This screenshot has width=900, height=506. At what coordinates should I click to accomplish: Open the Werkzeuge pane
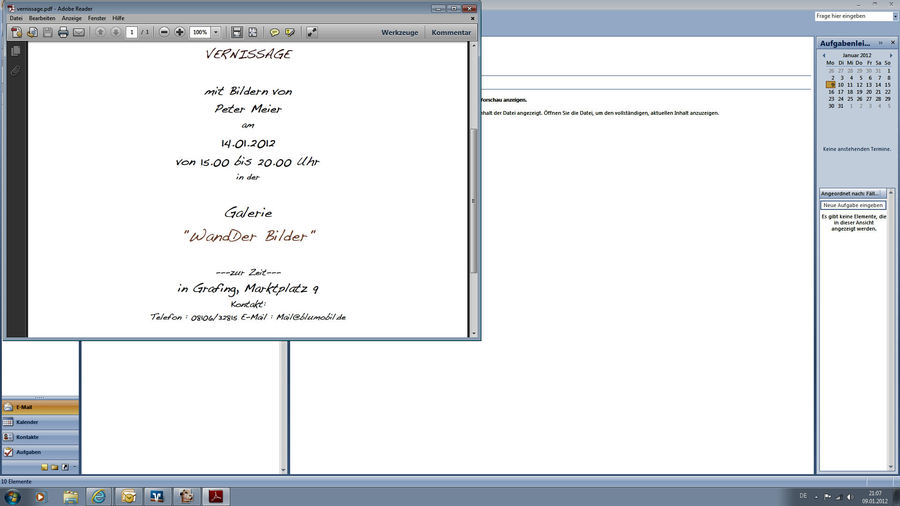tap(399, 32)
